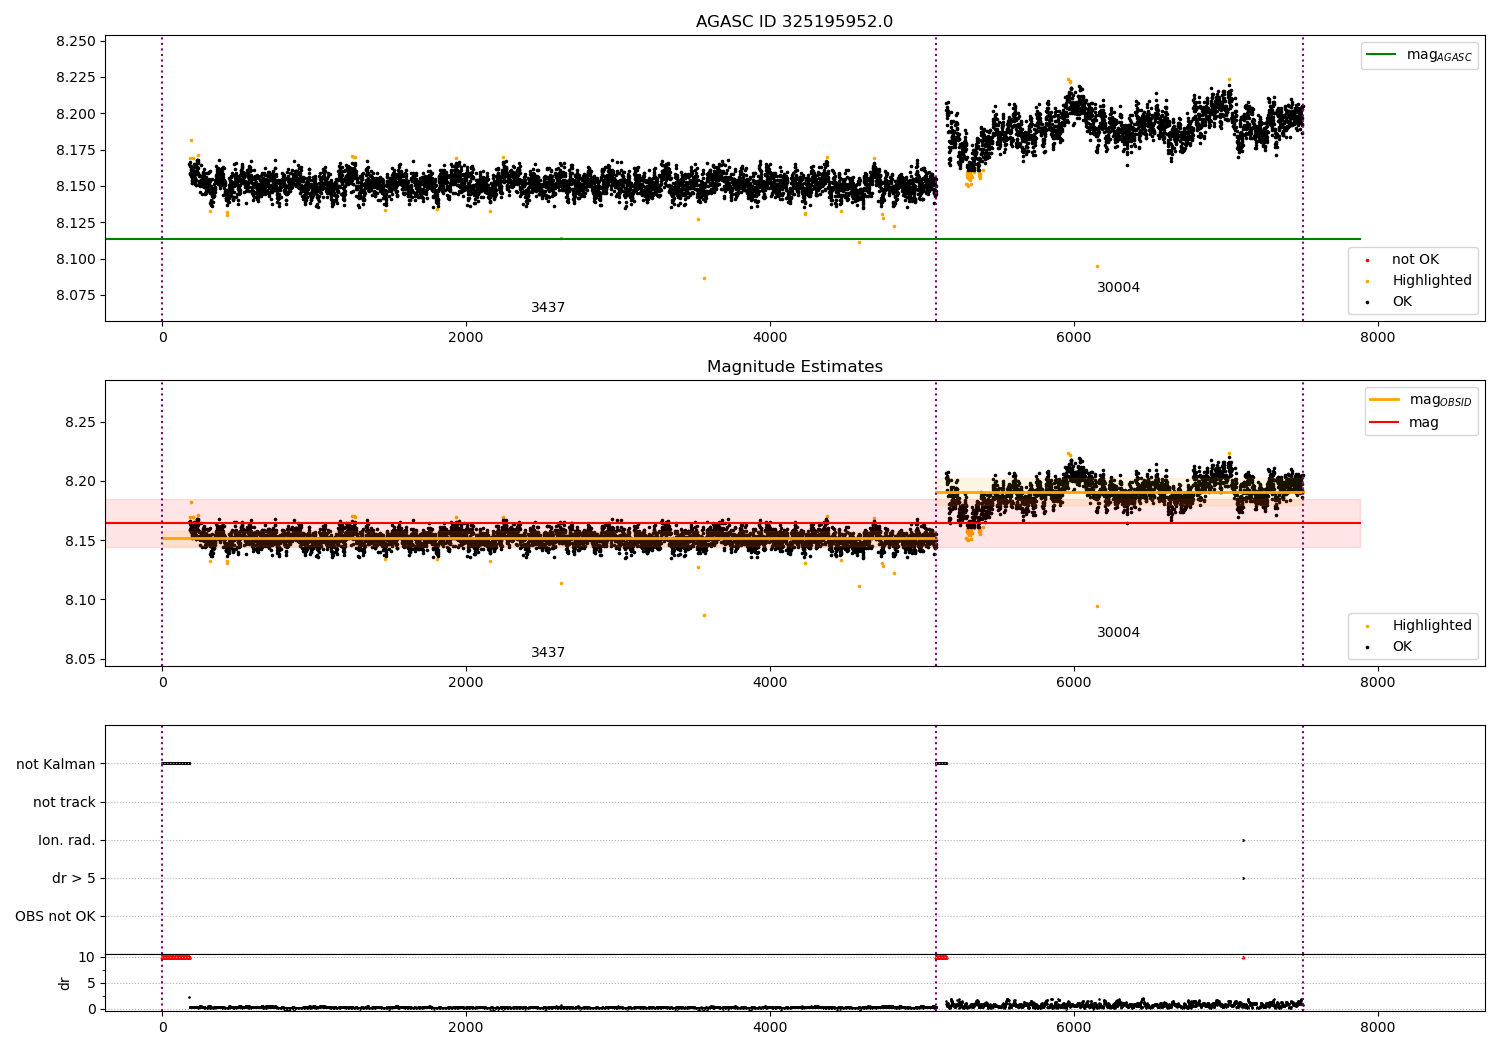Click the 'Ion. rad.' axis label
Image resolution: width=1500 pixels, height=1050 pixels.
(x=67, y=840)
